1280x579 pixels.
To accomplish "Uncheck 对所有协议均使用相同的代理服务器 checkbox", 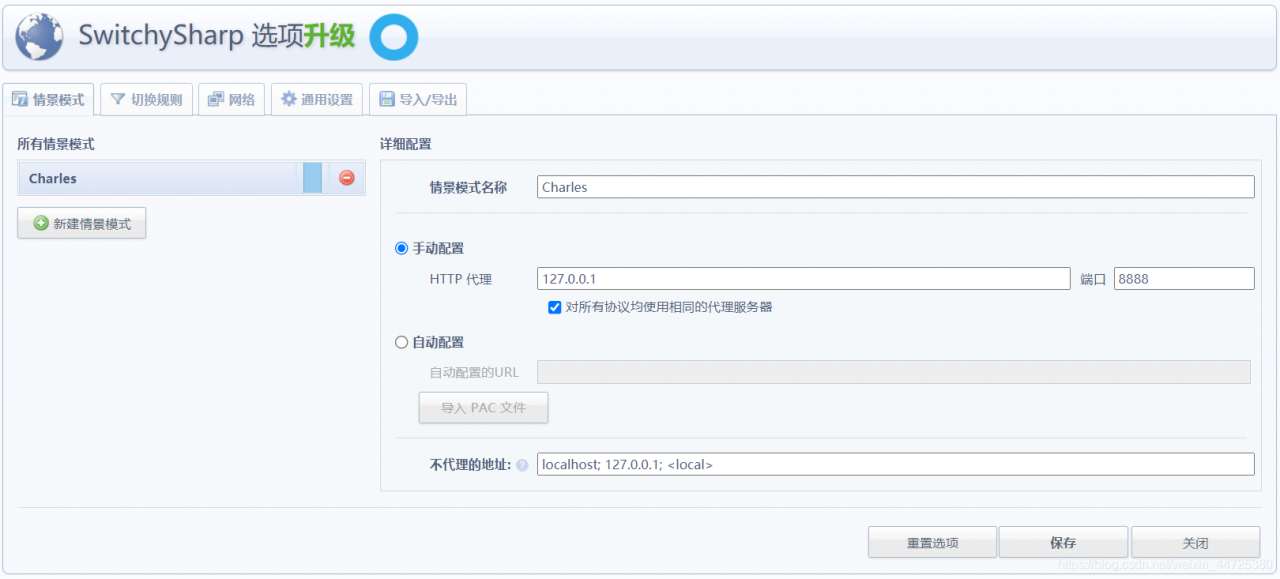I will (554, 307).
